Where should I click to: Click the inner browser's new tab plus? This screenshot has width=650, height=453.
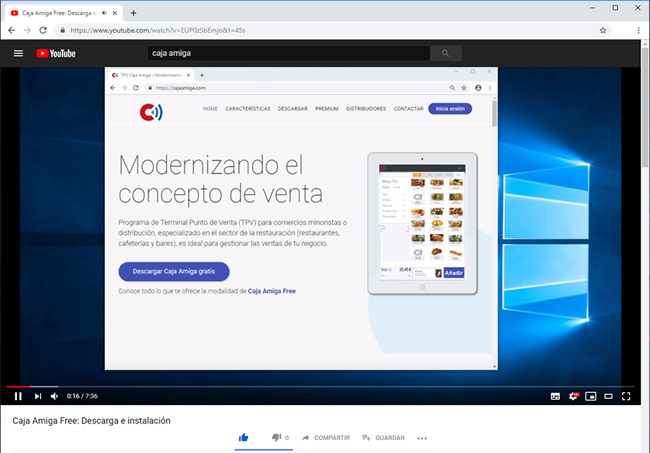[x=202, y=75]
